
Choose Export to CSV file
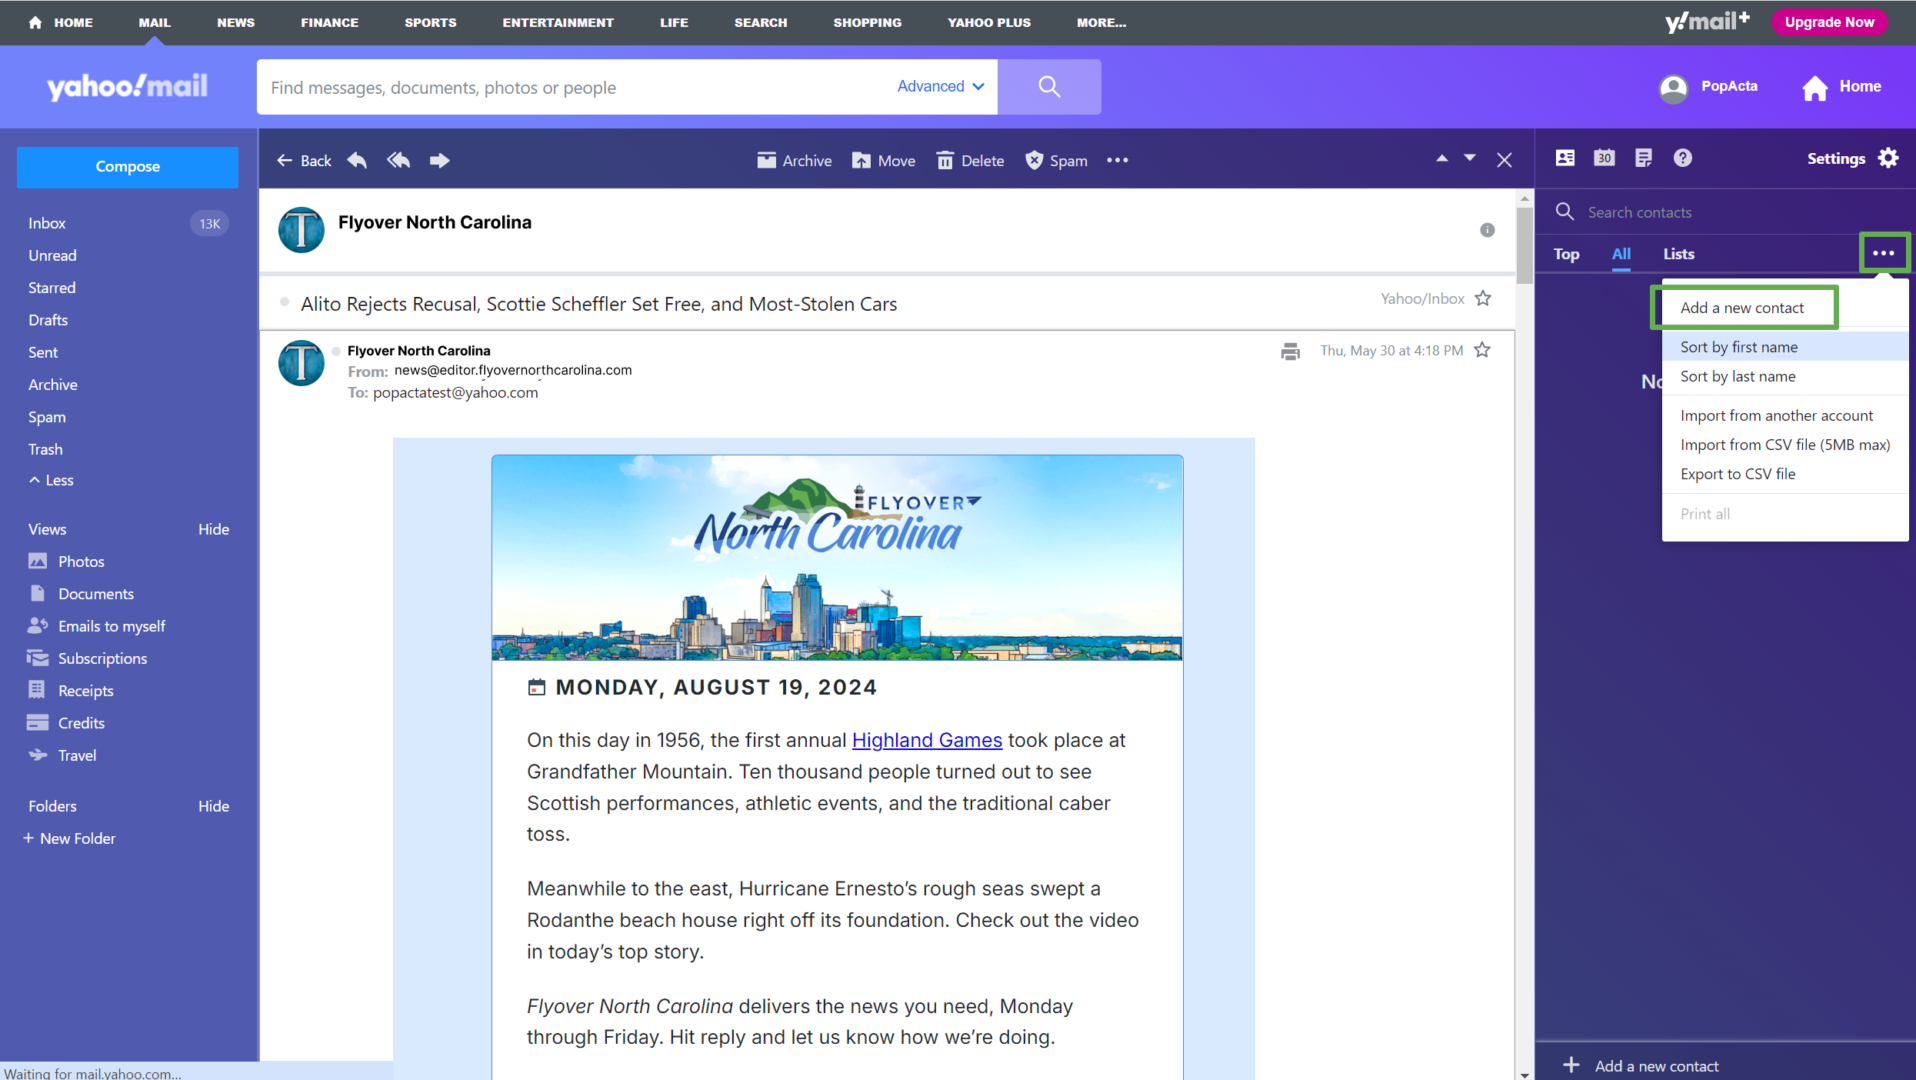tap(1785, 474)
